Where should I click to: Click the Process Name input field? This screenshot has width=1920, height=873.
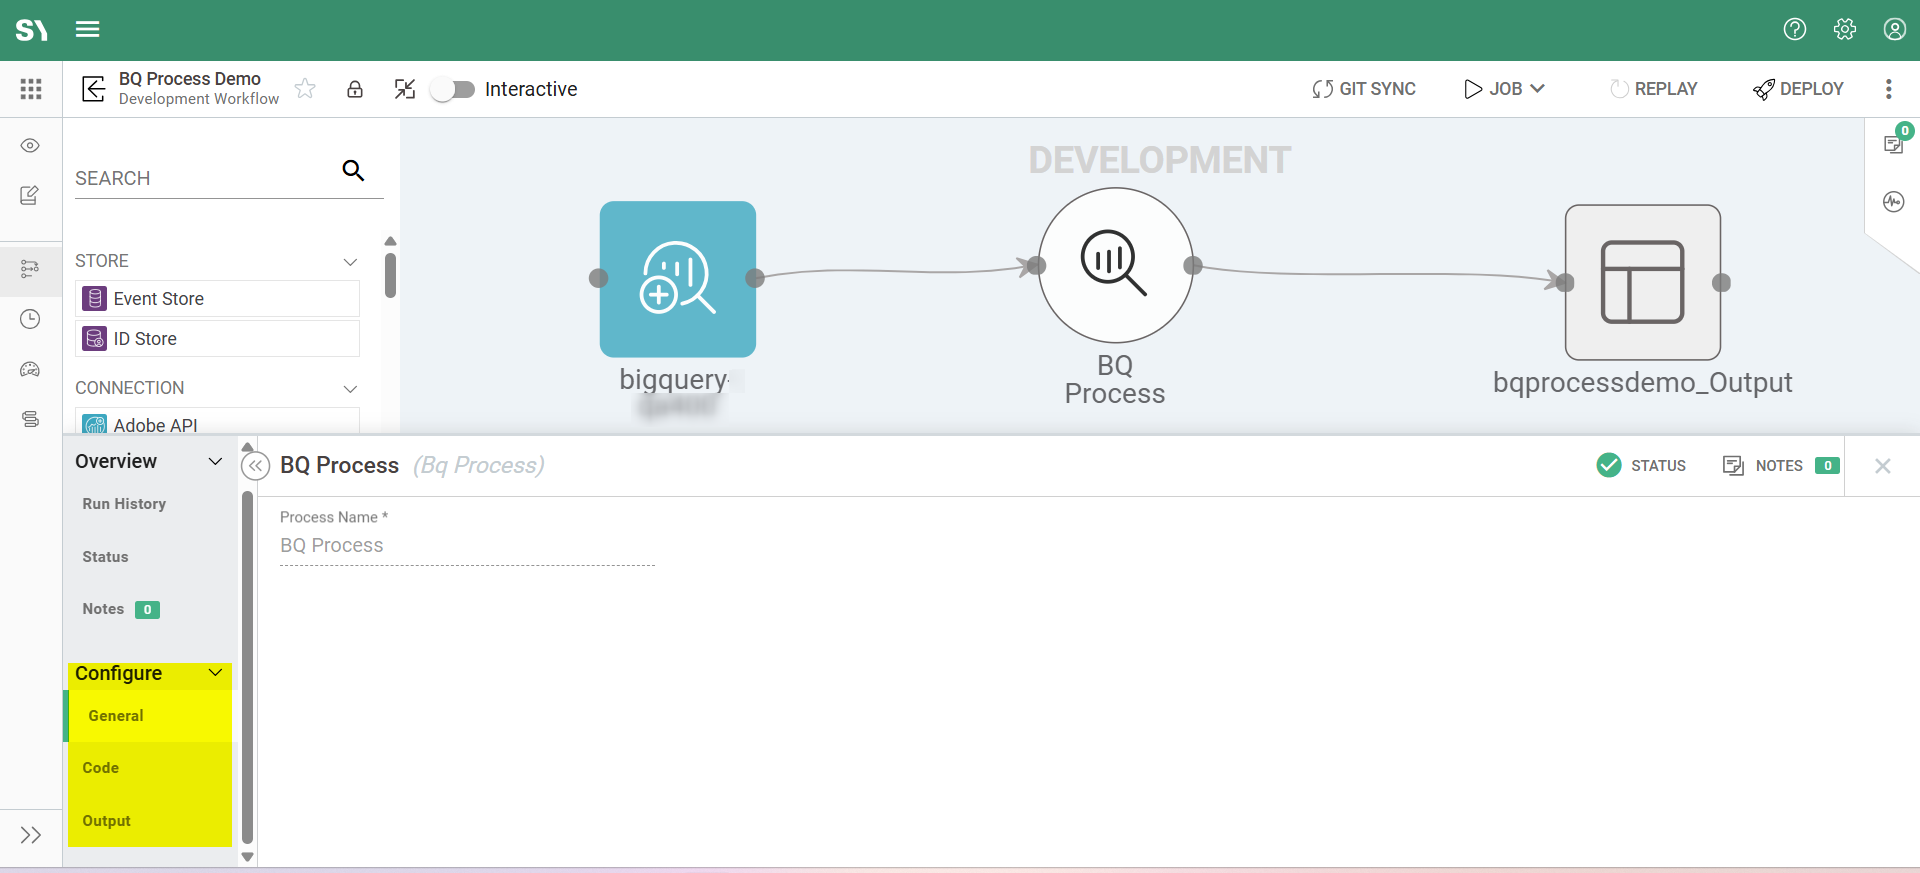(x=467, y=545)
